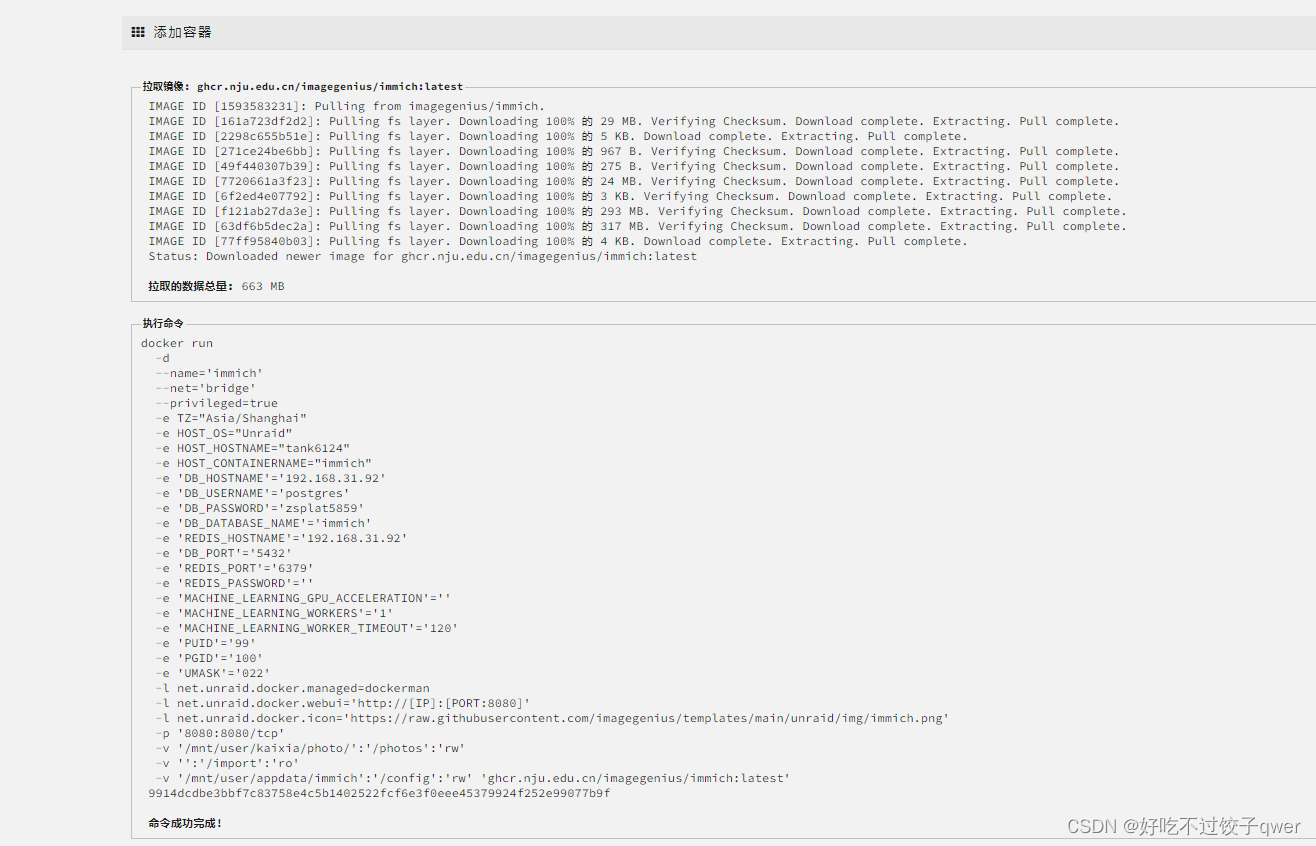Click the 执行命令 section heading
The width and height of the screenshot is (1316, 846).
point(162,324)
